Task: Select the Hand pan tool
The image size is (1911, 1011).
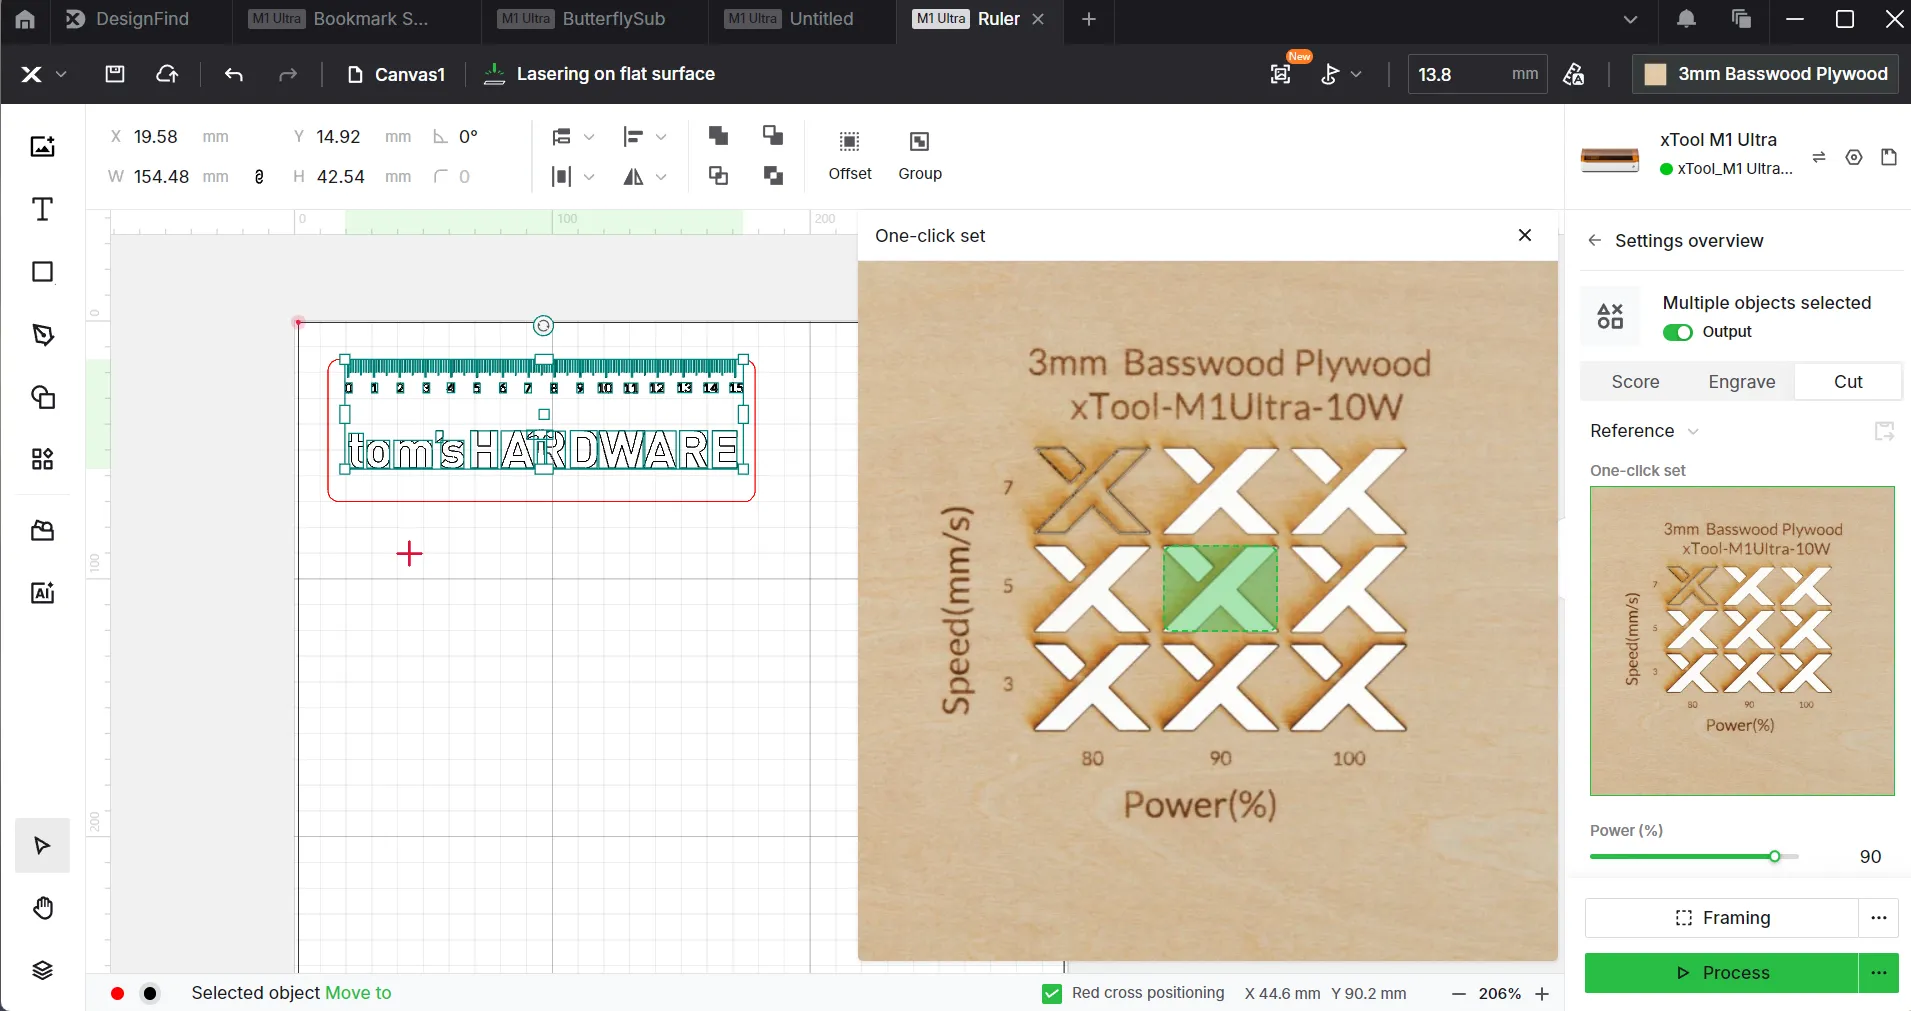Action: [42, 908]
